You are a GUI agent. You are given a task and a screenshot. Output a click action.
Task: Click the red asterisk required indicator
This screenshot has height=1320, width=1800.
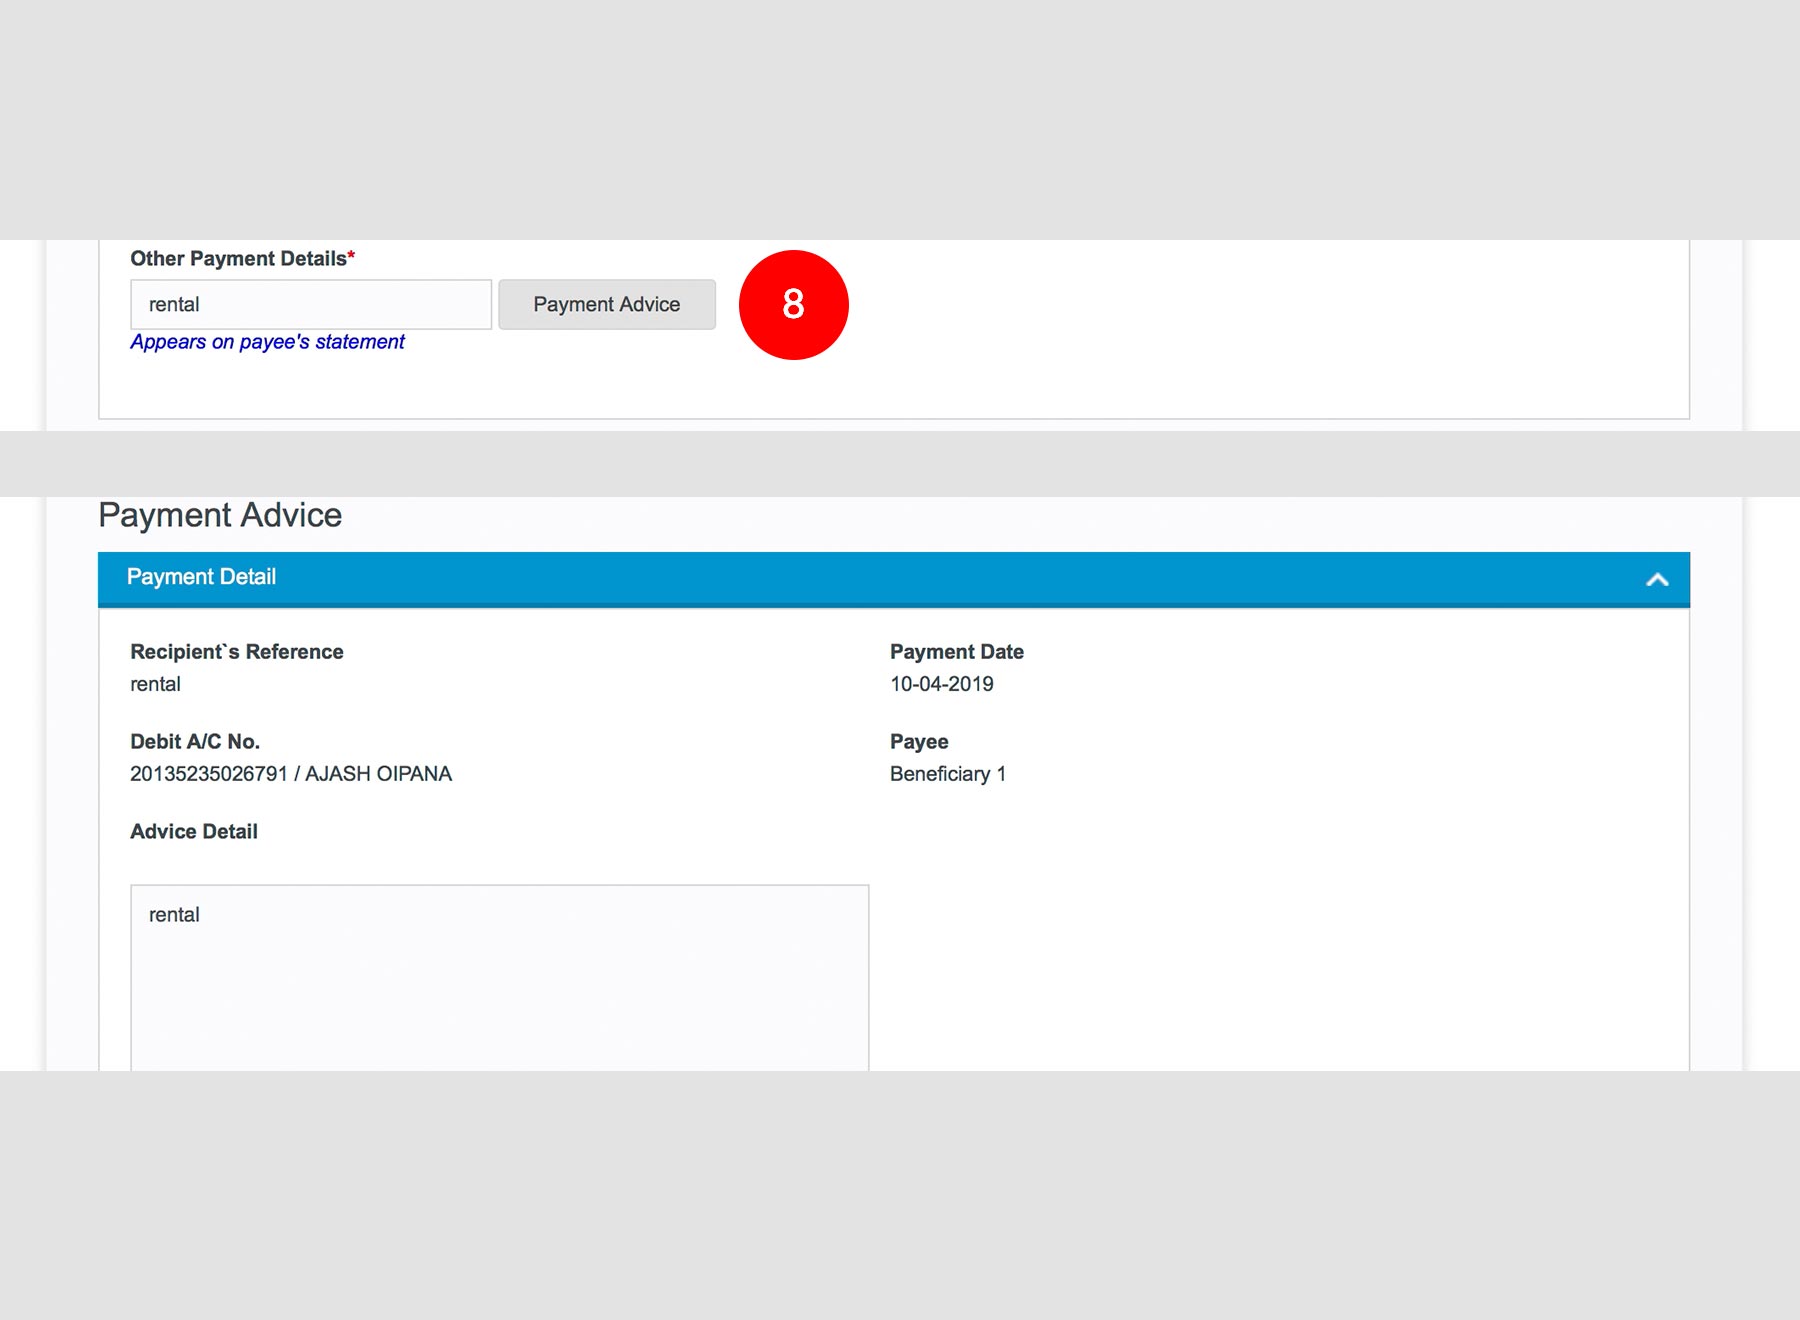tap(352, 256)
